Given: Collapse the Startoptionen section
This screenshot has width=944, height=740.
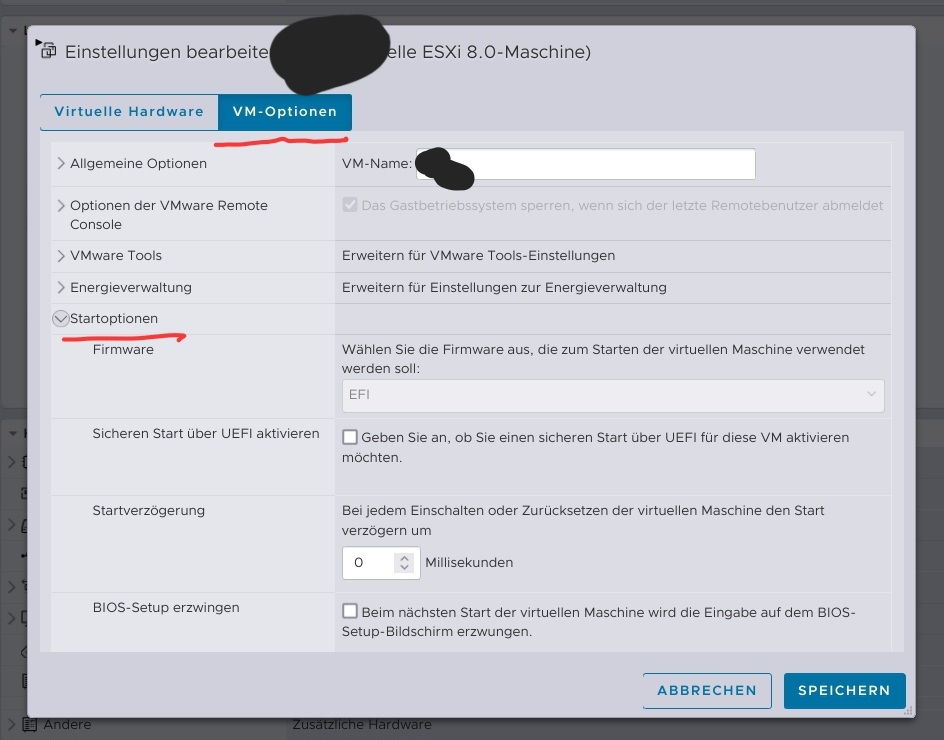Looking at the screenshot, I should [60, 319].
